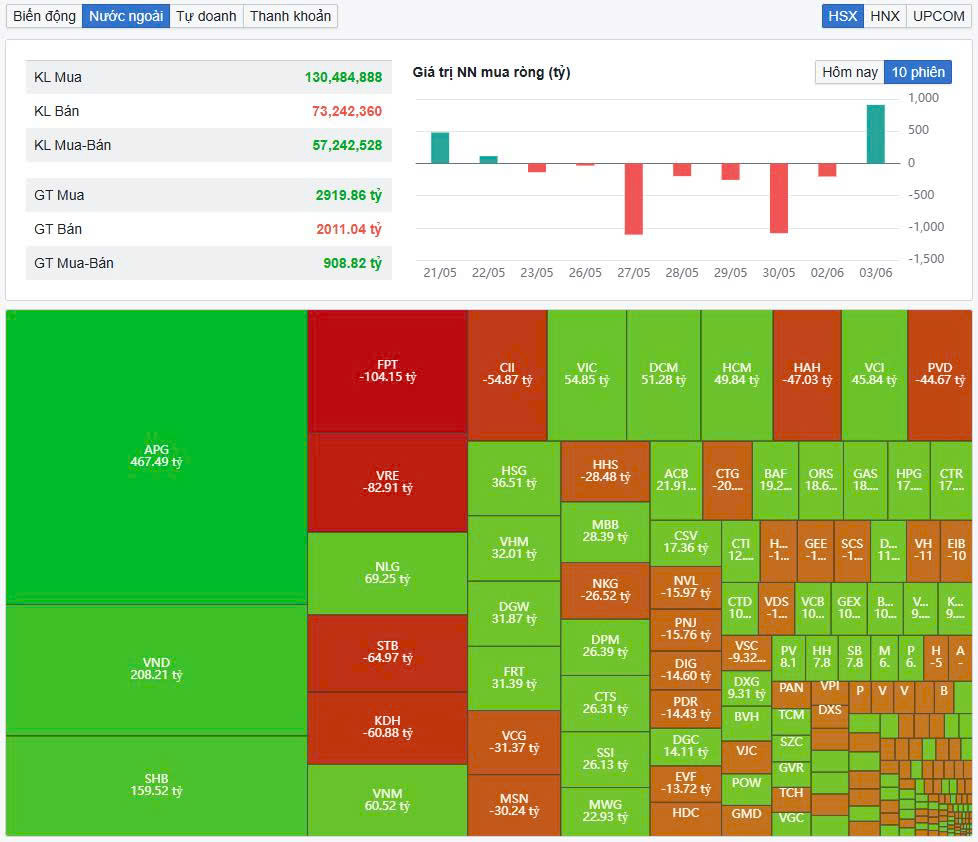Select the GMD treemap tile

pyautogui.click(x=747, y=820)
